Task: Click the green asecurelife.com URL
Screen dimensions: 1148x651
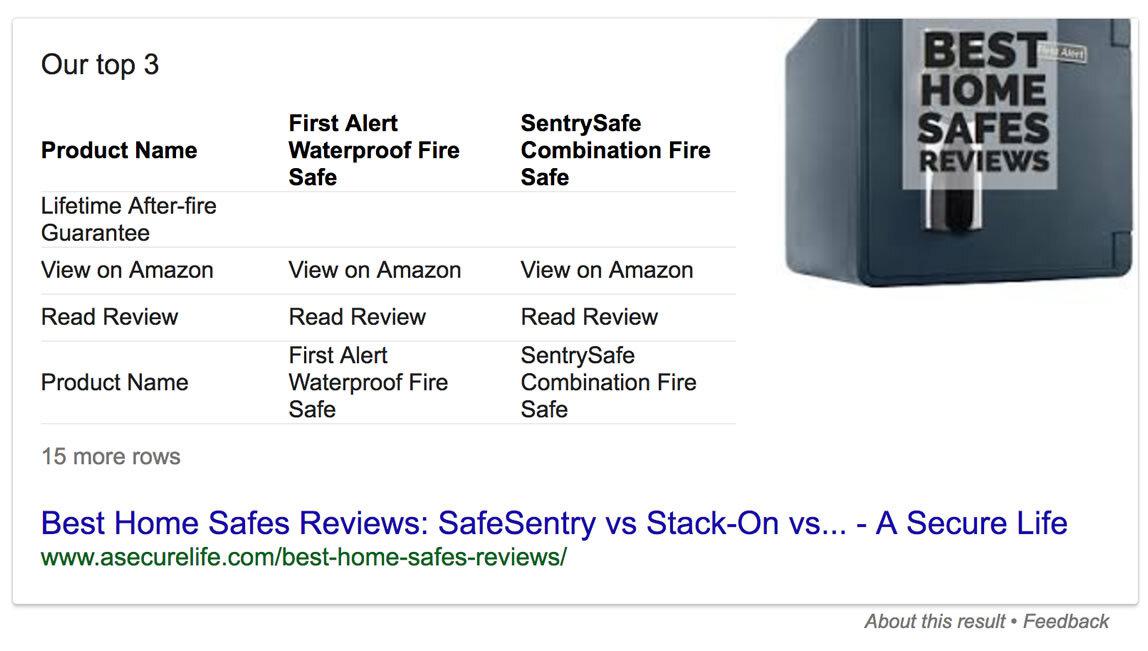Action: [x=303, y=557]
